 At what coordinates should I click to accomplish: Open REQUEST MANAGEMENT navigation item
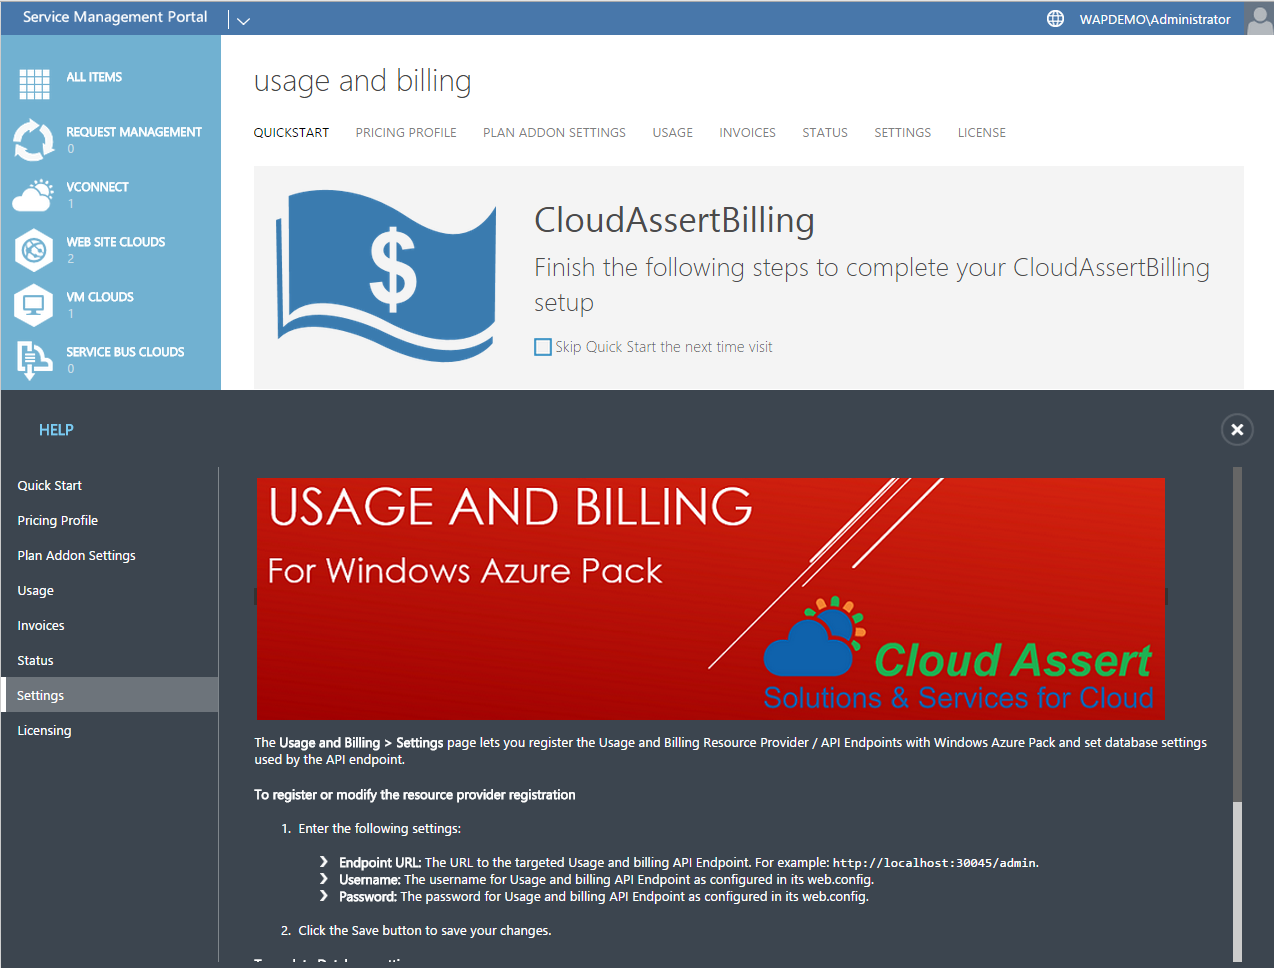[x=134, y=132]
